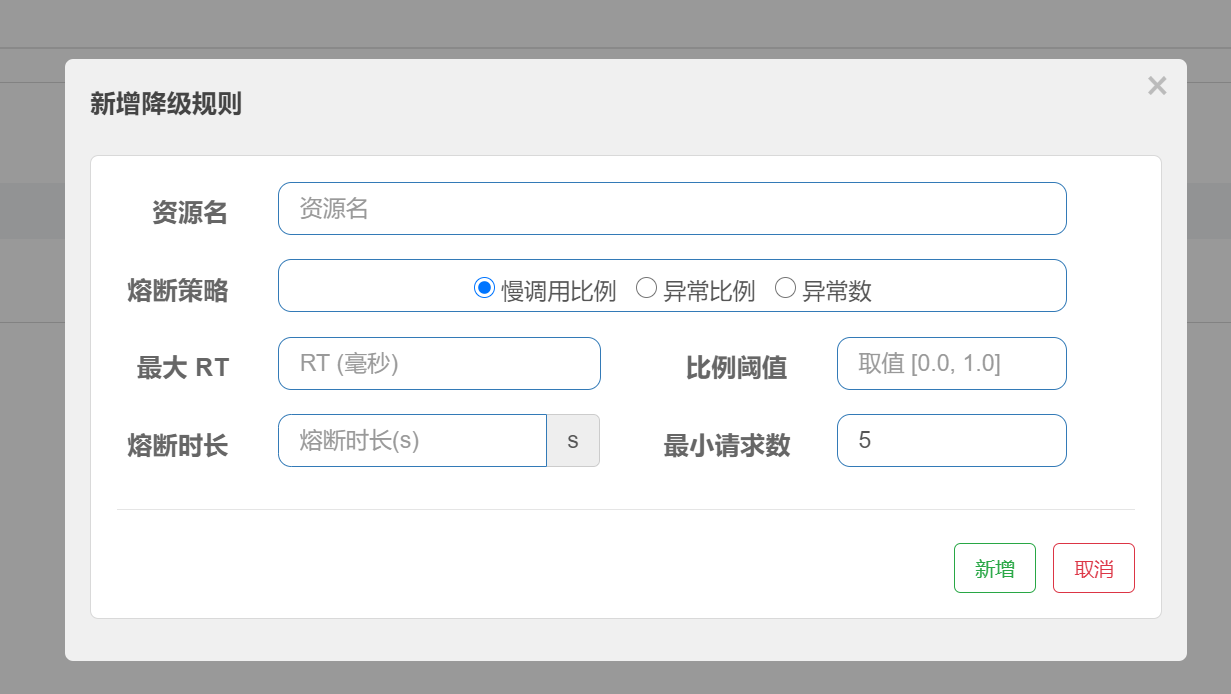Click the 最小请求数 field label
Image resolution: width=1231 pixels, height=694 pixels.
coord(727,446)
